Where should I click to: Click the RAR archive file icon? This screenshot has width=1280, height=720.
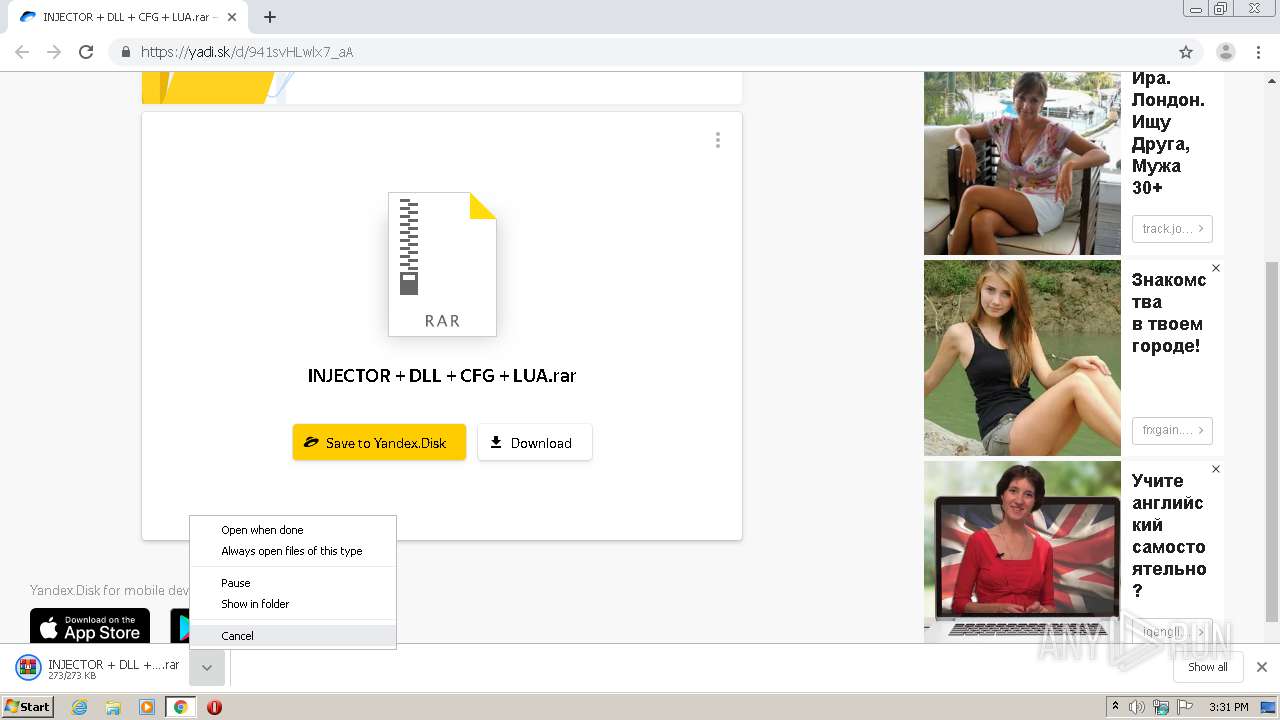[442, 264]
